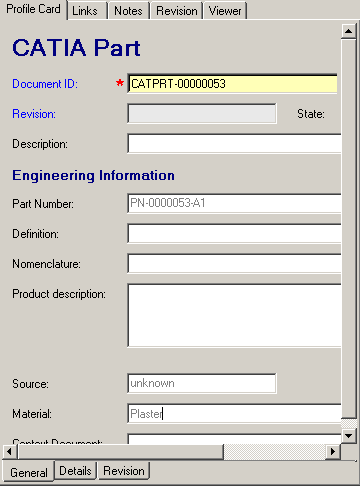Image resolution: width=360 pixels, height=486 pixels.
Task: Click the blue Revision label
Action: pyautogui.click(x=34, y=114)
